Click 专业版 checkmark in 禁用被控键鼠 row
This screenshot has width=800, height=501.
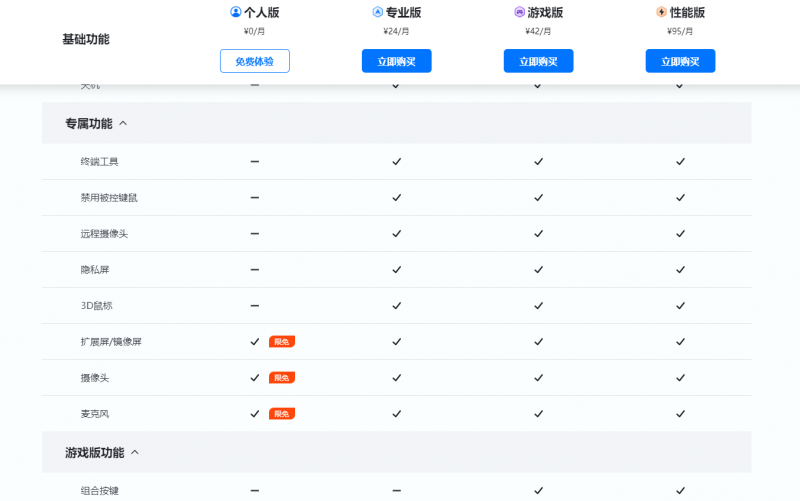396,198
